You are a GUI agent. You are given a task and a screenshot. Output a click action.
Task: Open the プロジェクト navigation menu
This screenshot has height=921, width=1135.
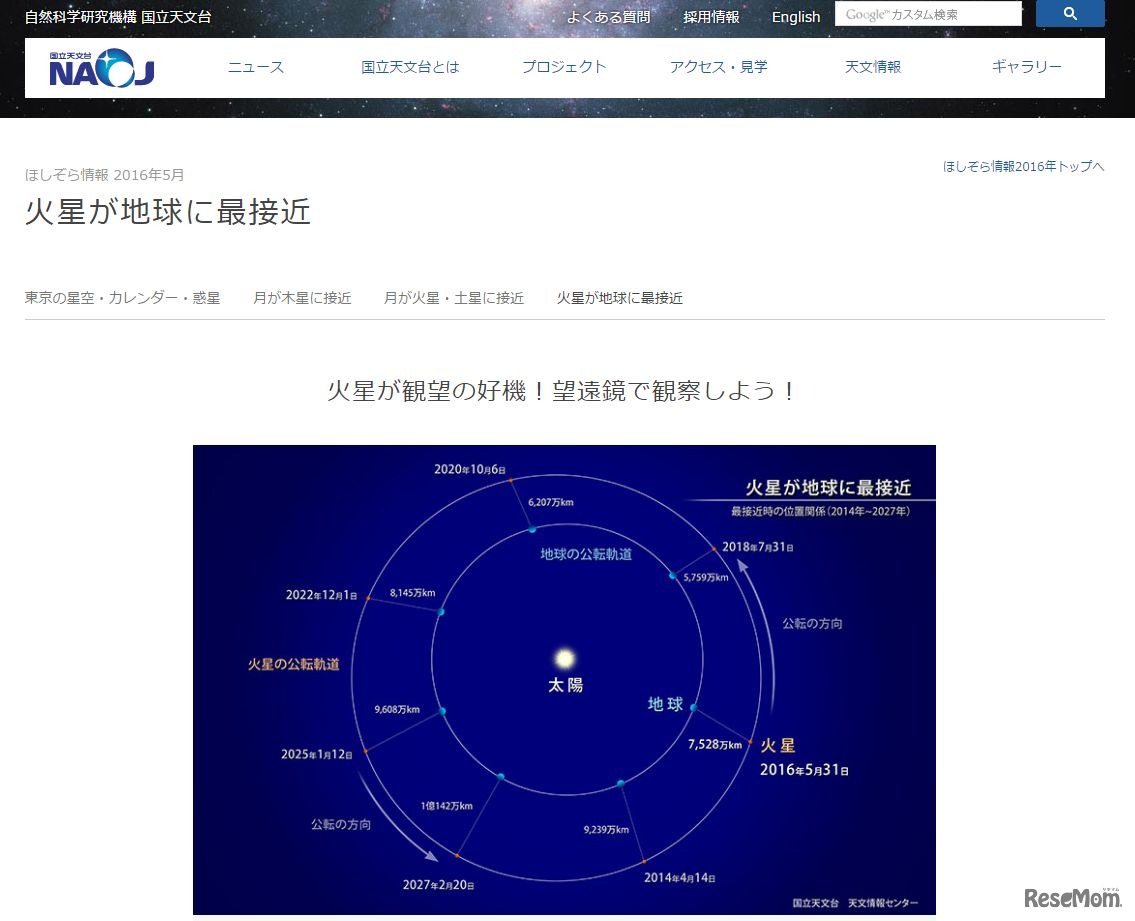click(564, 66)
